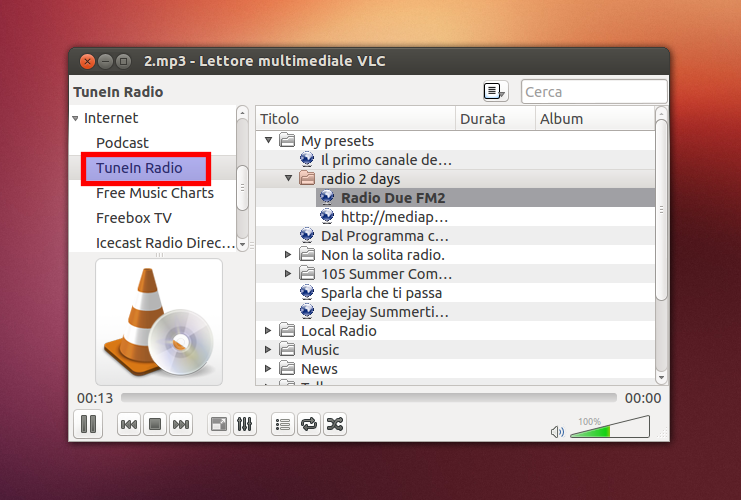Toggle fullscreen video mode icon
This screenshot has height=500, width=741.
(x=218, y=424)
